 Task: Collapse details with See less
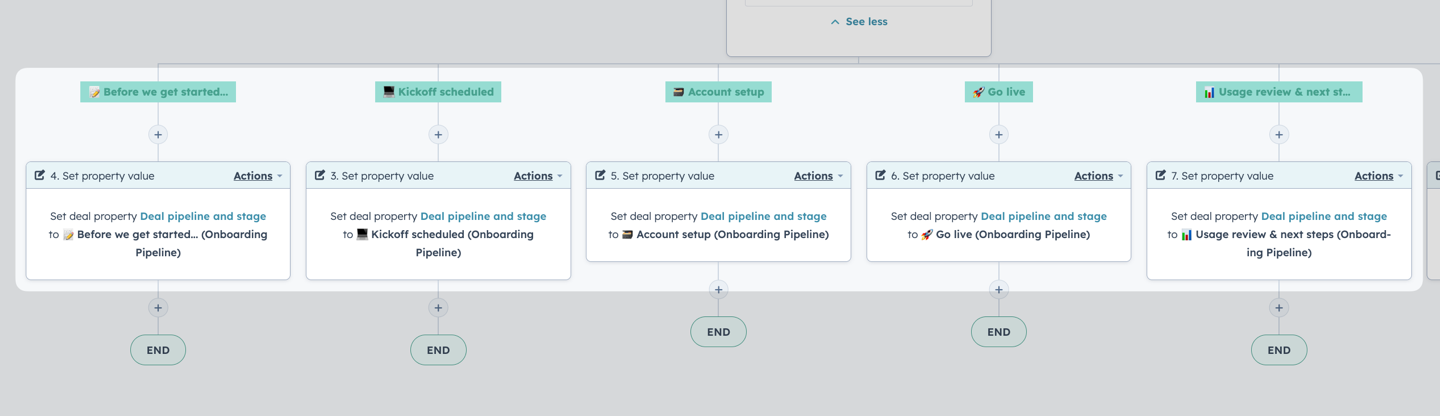coord(859,21)
